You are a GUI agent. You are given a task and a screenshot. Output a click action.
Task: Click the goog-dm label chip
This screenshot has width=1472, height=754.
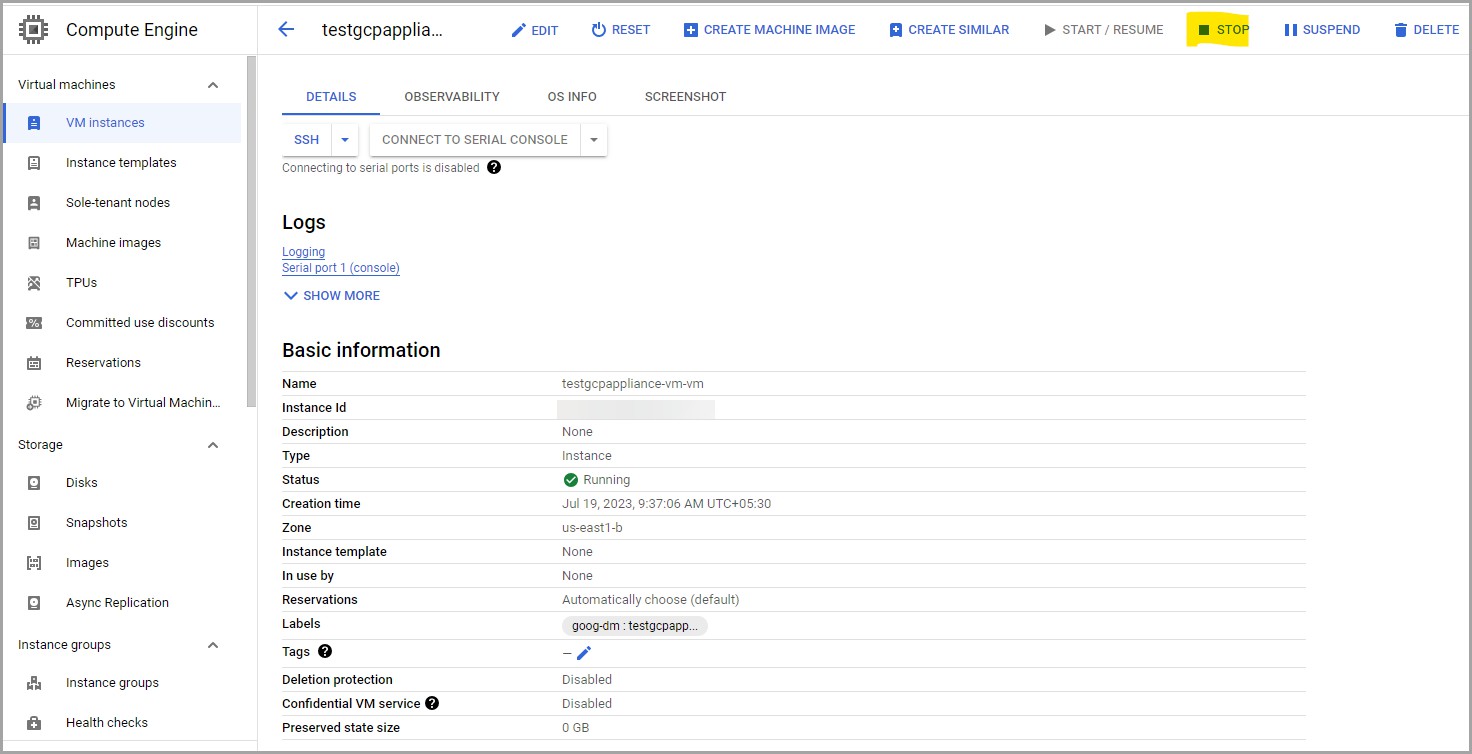(x=635, y=626)
